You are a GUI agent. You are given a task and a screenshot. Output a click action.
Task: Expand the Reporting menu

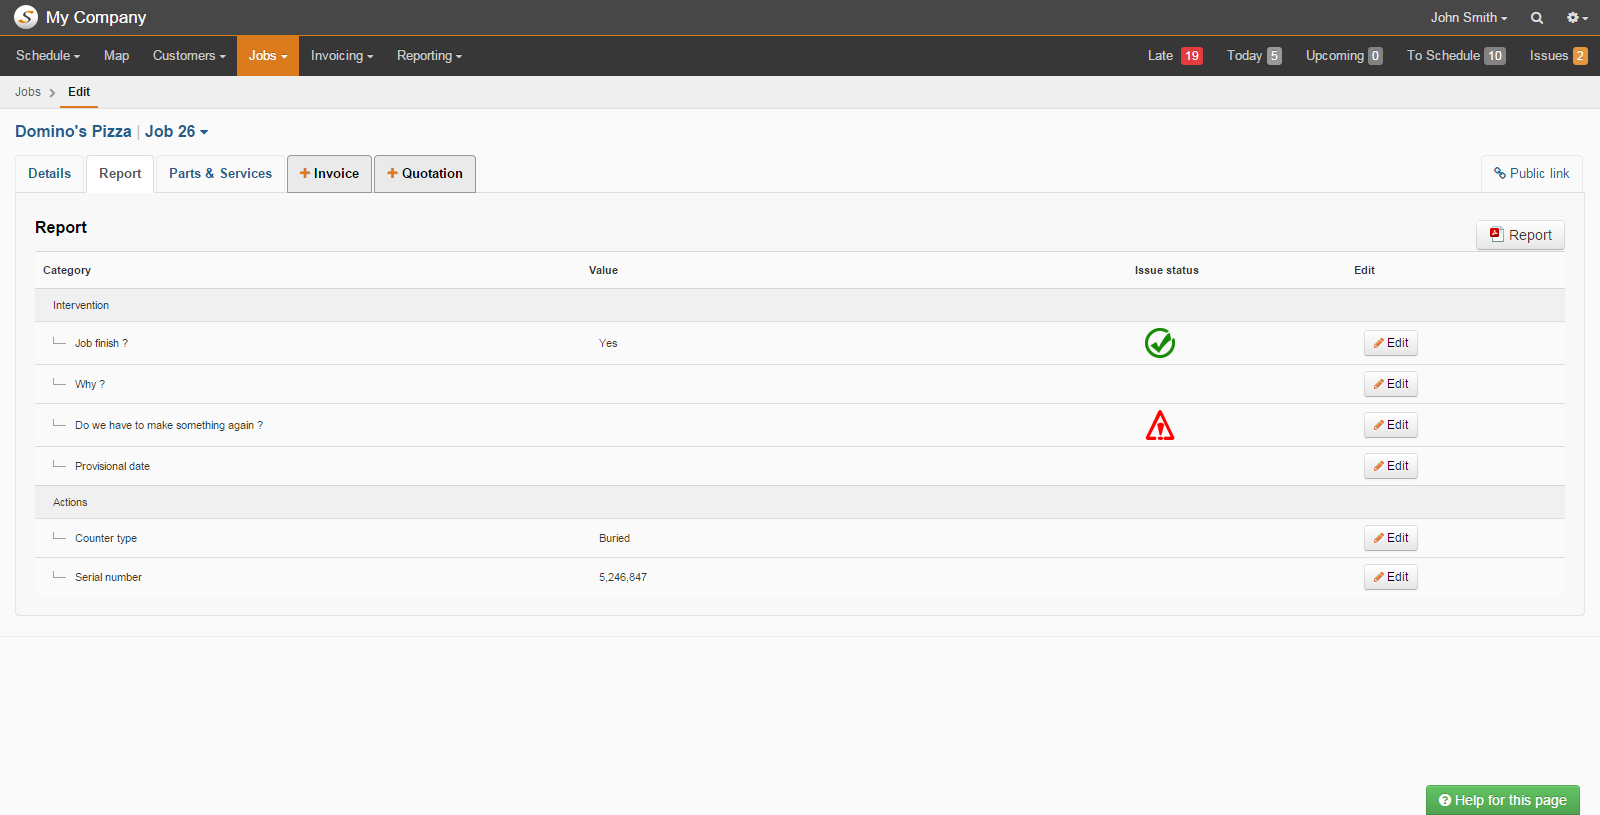pos(429,56)
